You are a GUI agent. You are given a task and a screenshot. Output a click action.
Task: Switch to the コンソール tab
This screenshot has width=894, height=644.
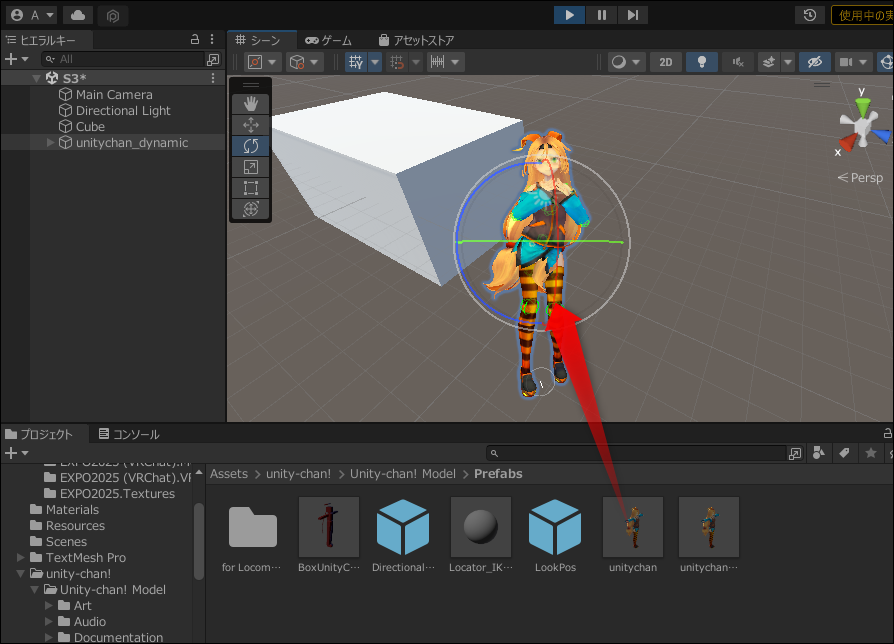[129, 434]
